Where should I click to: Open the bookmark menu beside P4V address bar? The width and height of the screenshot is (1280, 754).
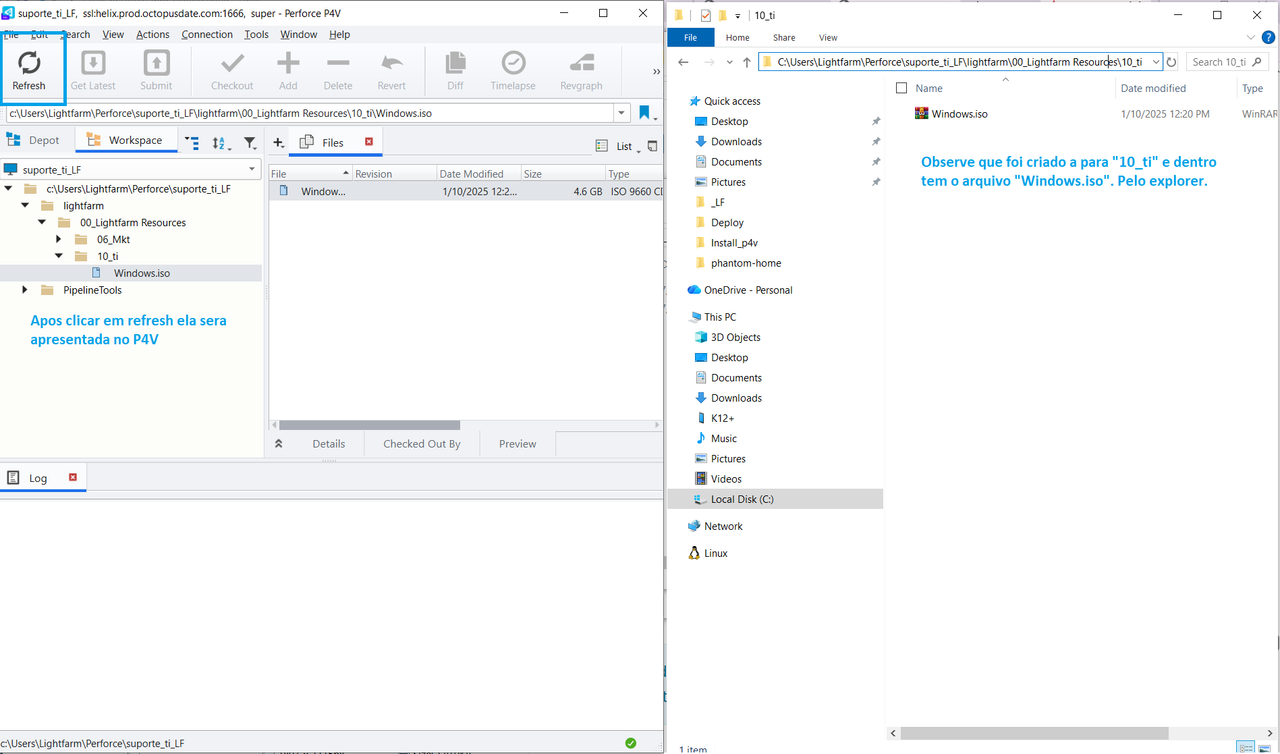click(648, 113)
